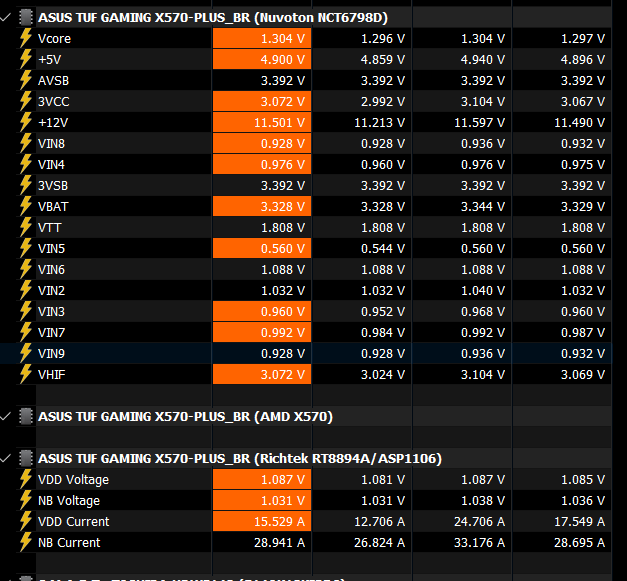Click the lightning icon beside 3VCC
This screenshot has height=581, width=627.
point(26,101)
